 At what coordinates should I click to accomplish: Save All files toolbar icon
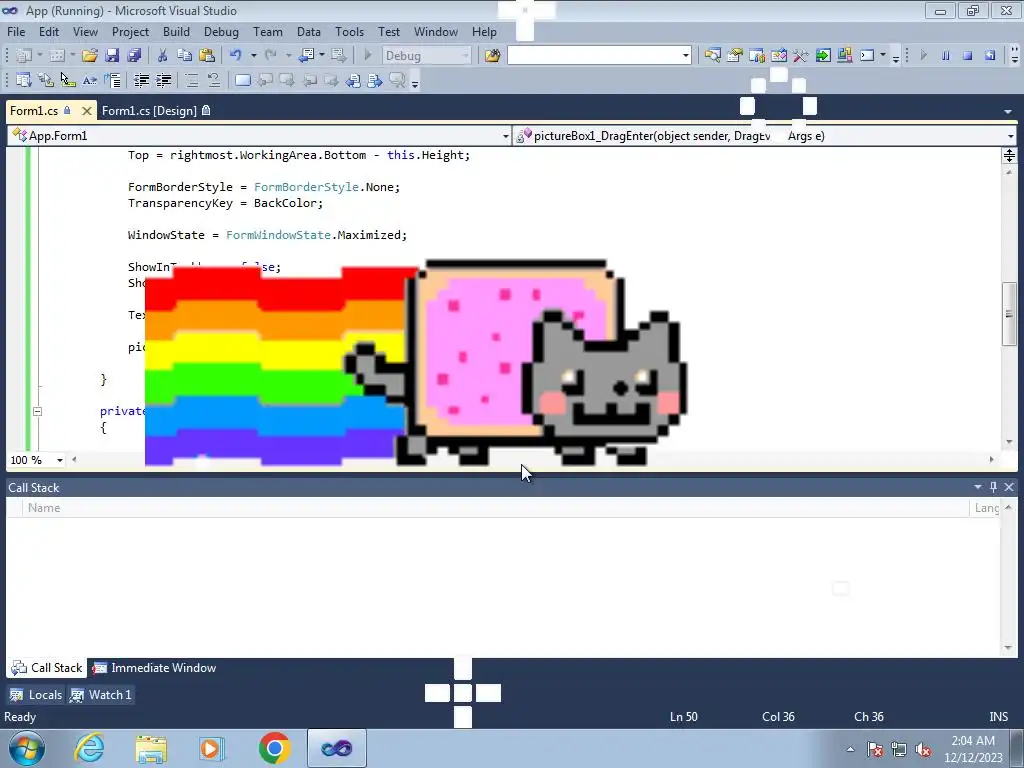(134, 56)
